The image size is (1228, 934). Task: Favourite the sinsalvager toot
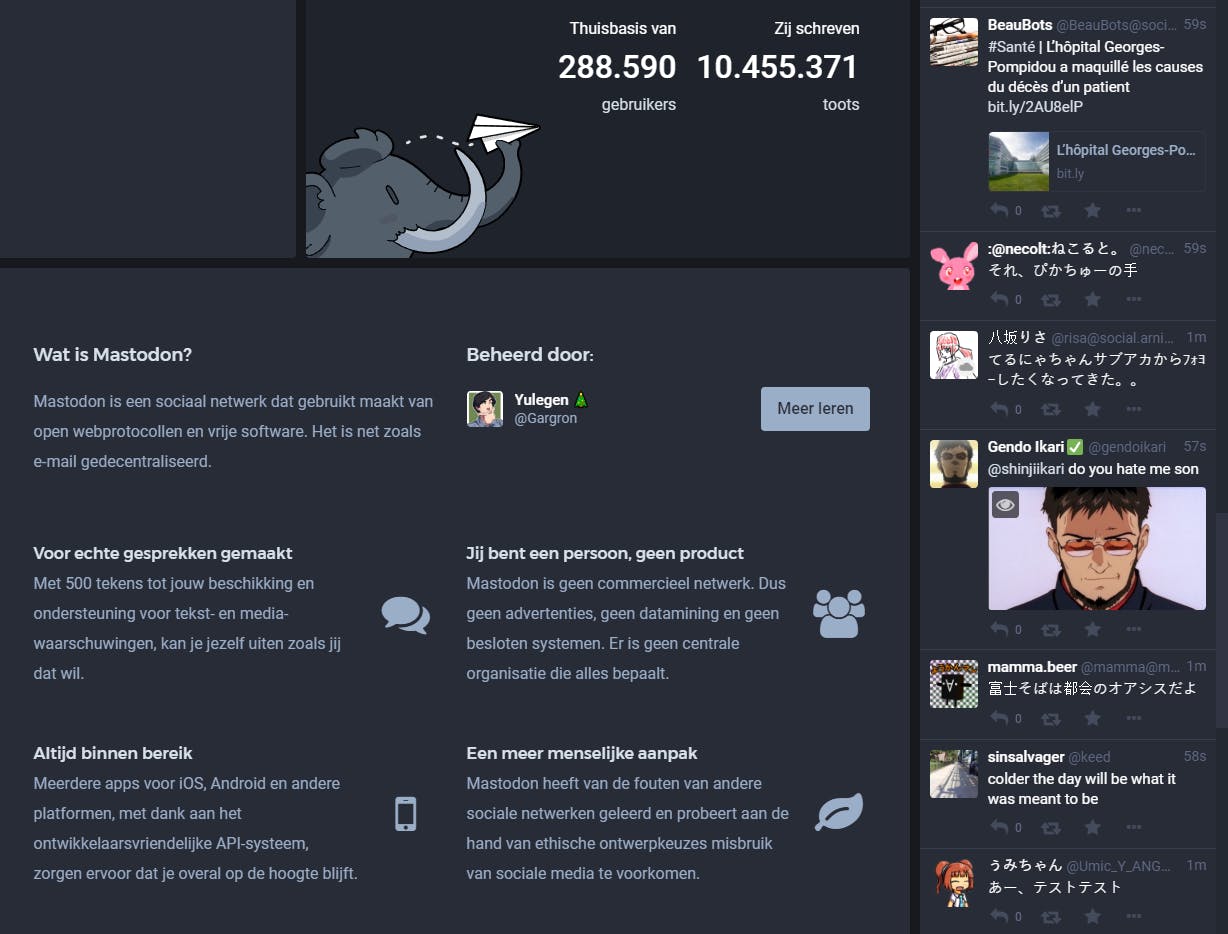coord(1092,827)
